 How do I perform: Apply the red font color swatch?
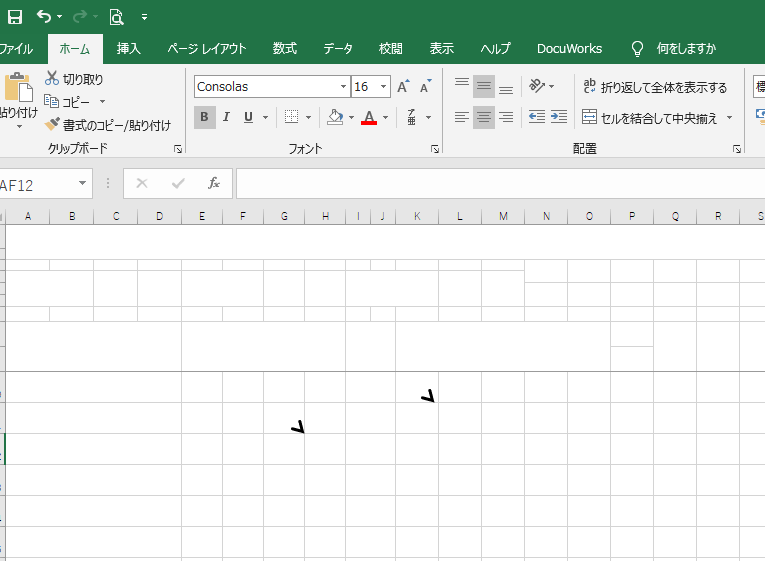click(369, 118)
